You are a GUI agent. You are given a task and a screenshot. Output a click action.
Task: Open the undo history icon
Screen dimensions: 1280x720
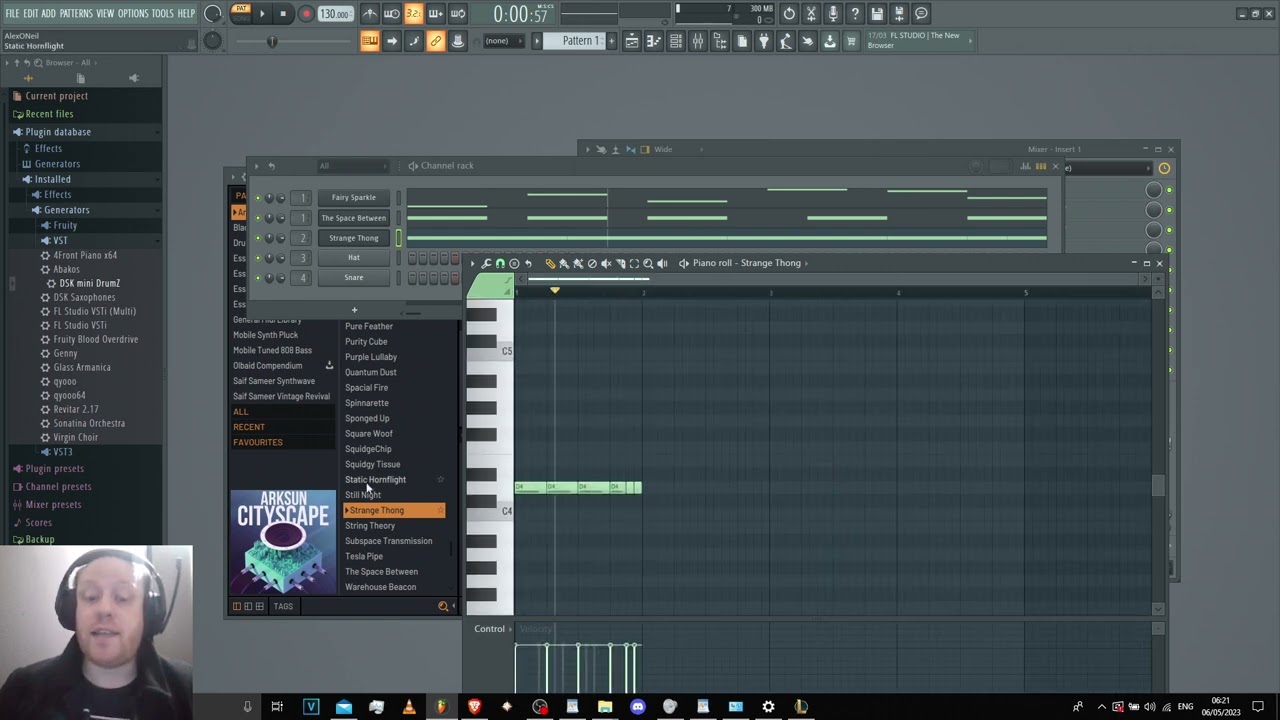coord(789,14)
